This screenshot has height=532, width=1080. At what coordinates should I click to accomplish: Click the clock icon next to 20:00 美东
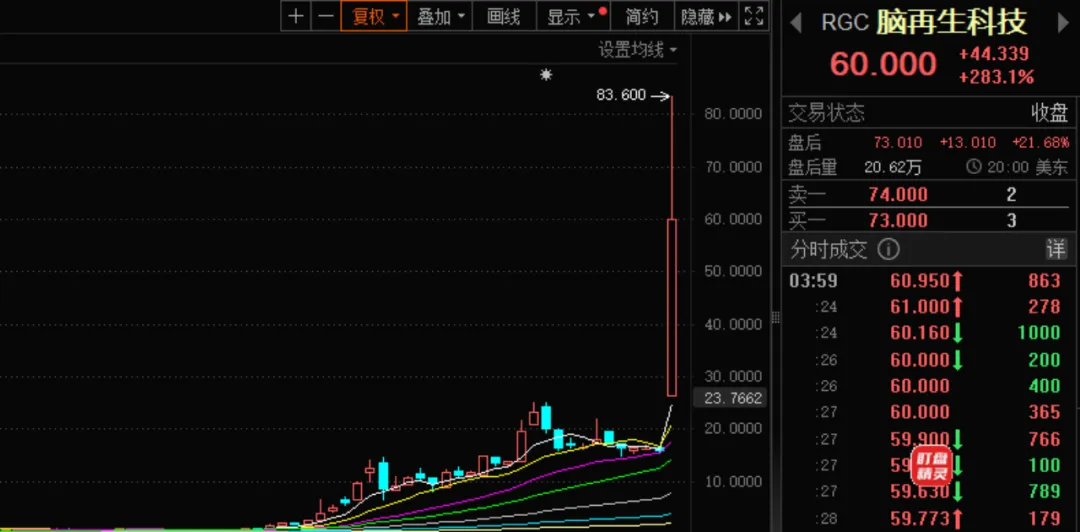click(974, 168)
